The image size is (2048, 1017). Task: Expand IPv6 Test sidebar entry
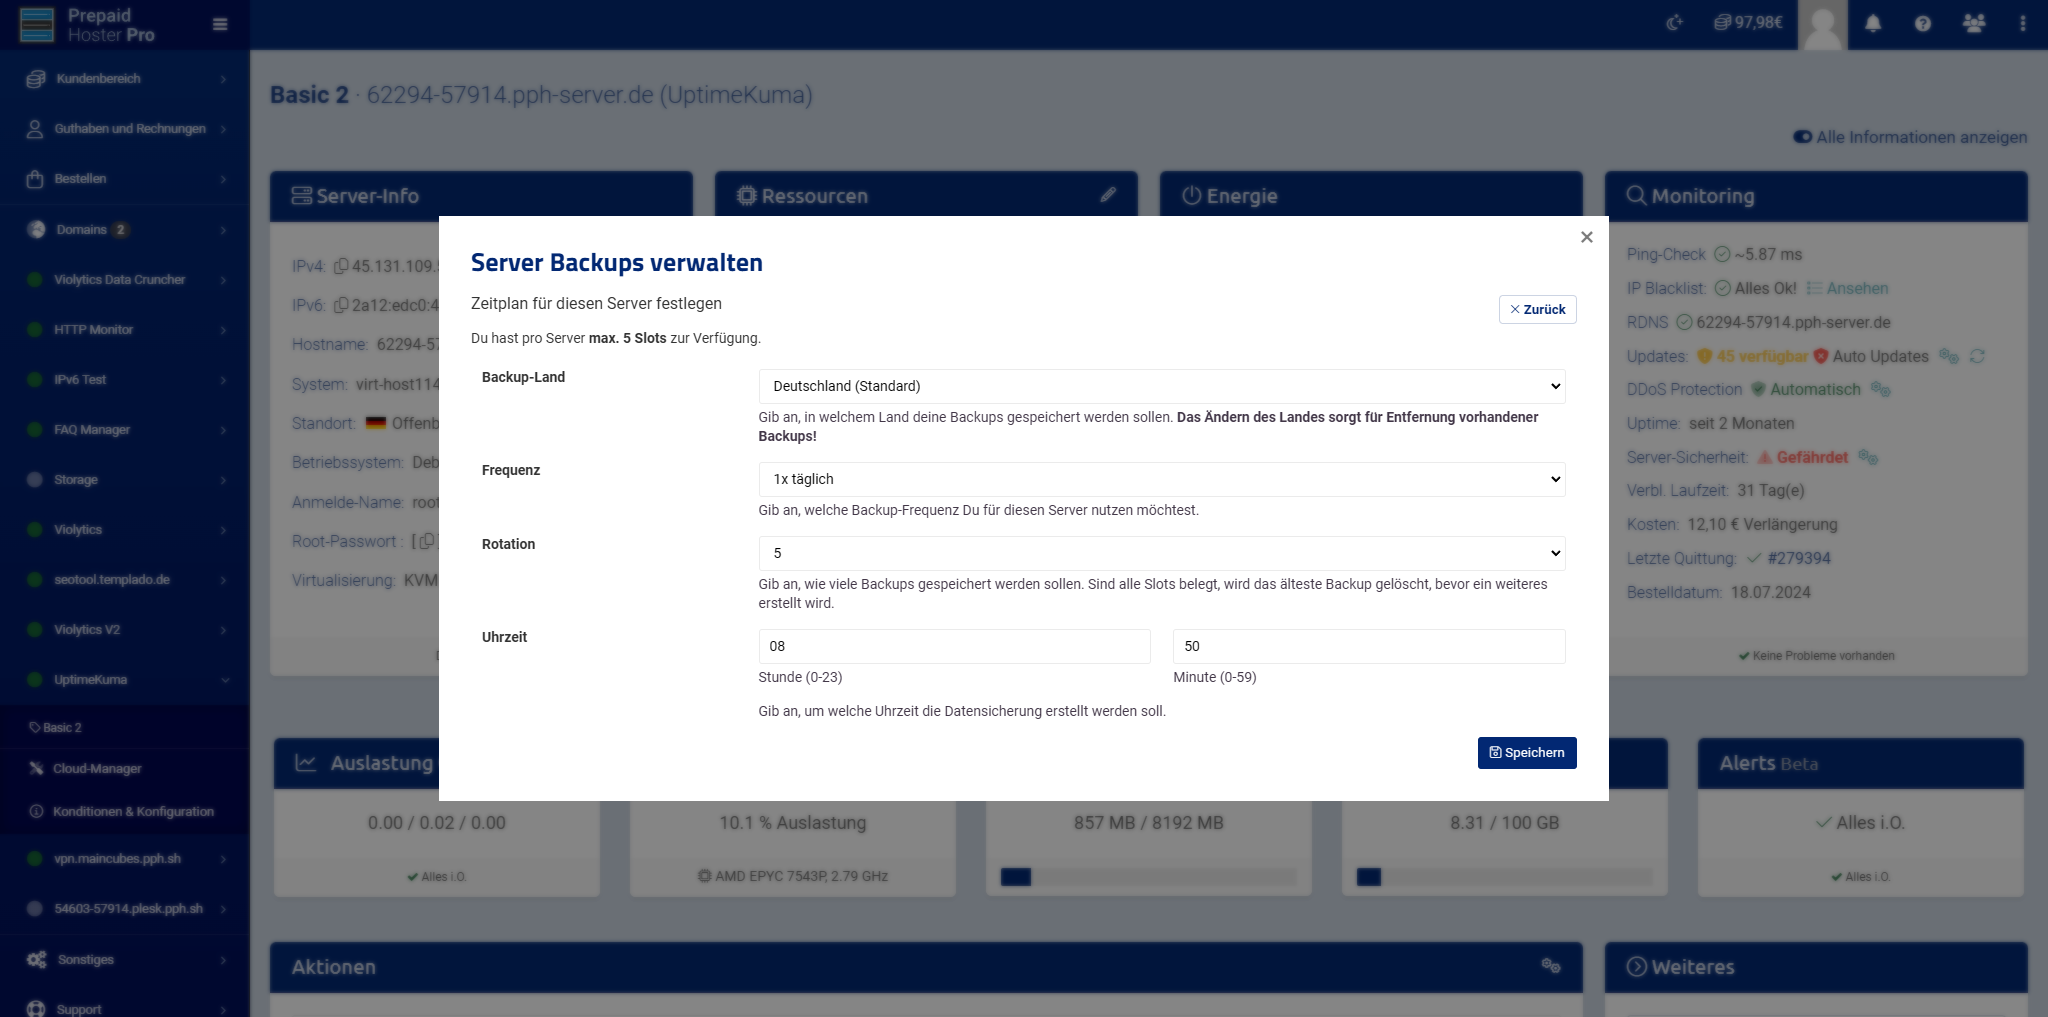125,379
